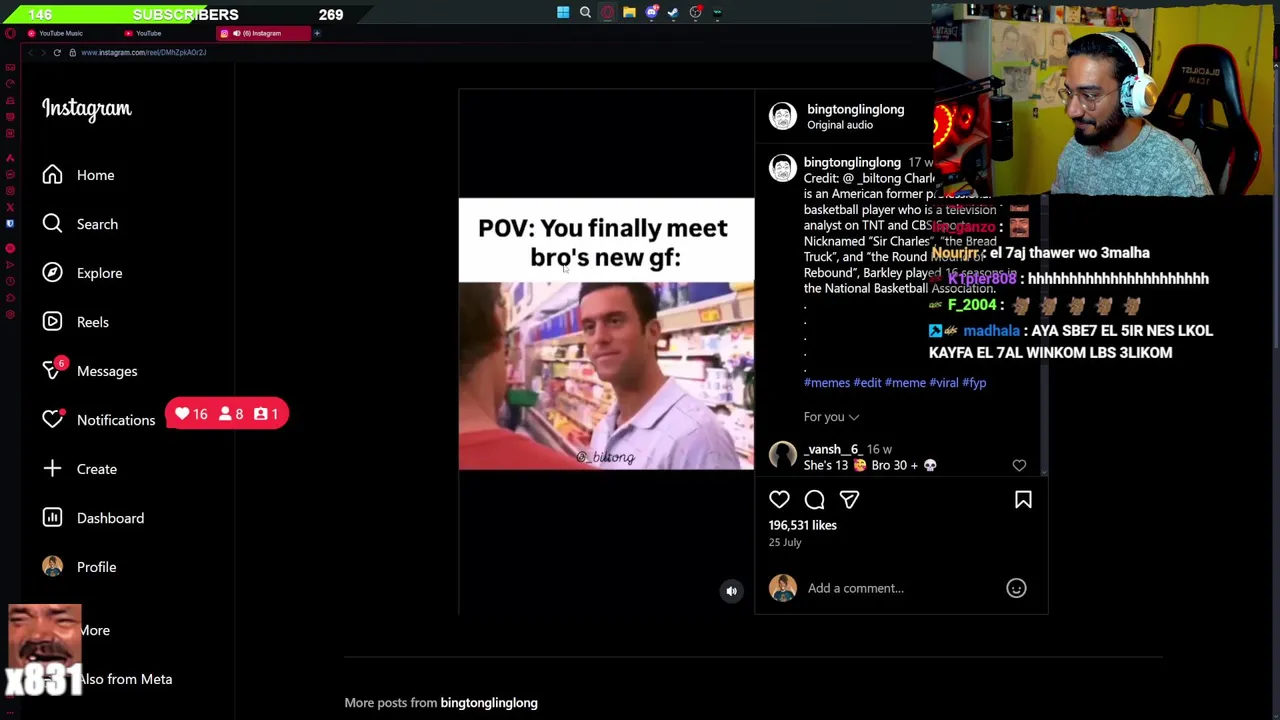Open Steam from taskbar

[673, 13]
